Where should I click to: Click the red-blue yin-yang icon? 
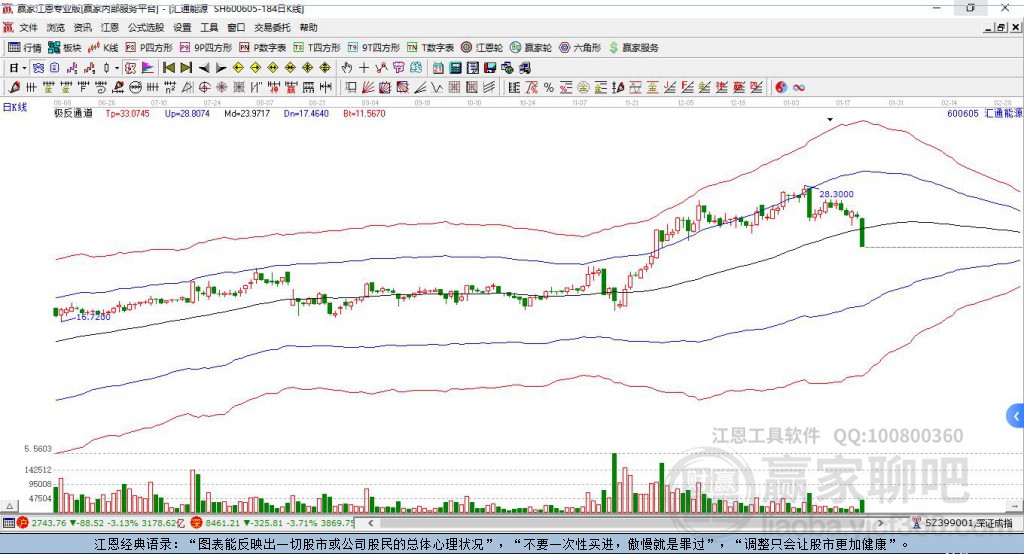point(782,88)
